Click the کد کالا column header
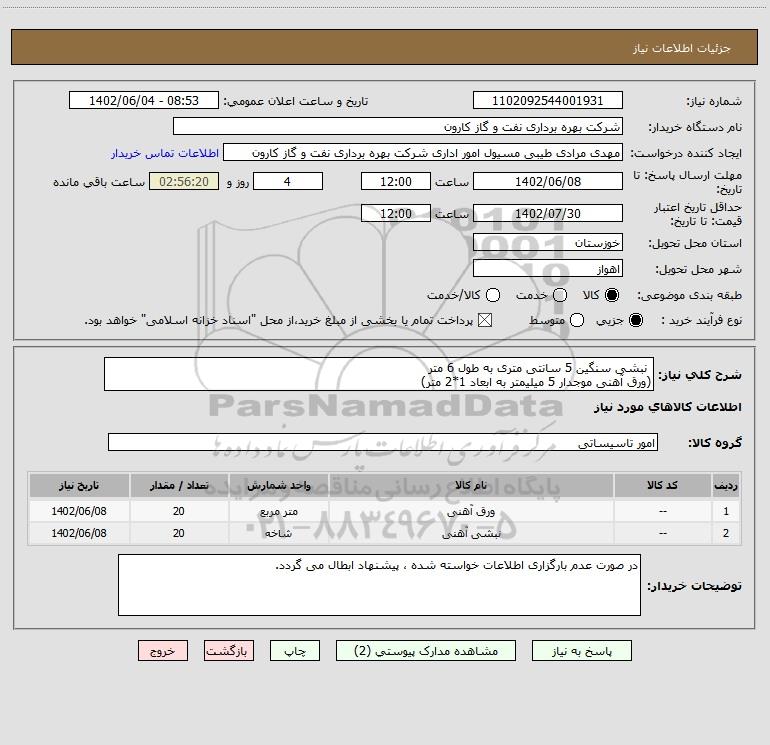Screen dimensions: 770x745 pyautogui.click(x=662, y=486)
